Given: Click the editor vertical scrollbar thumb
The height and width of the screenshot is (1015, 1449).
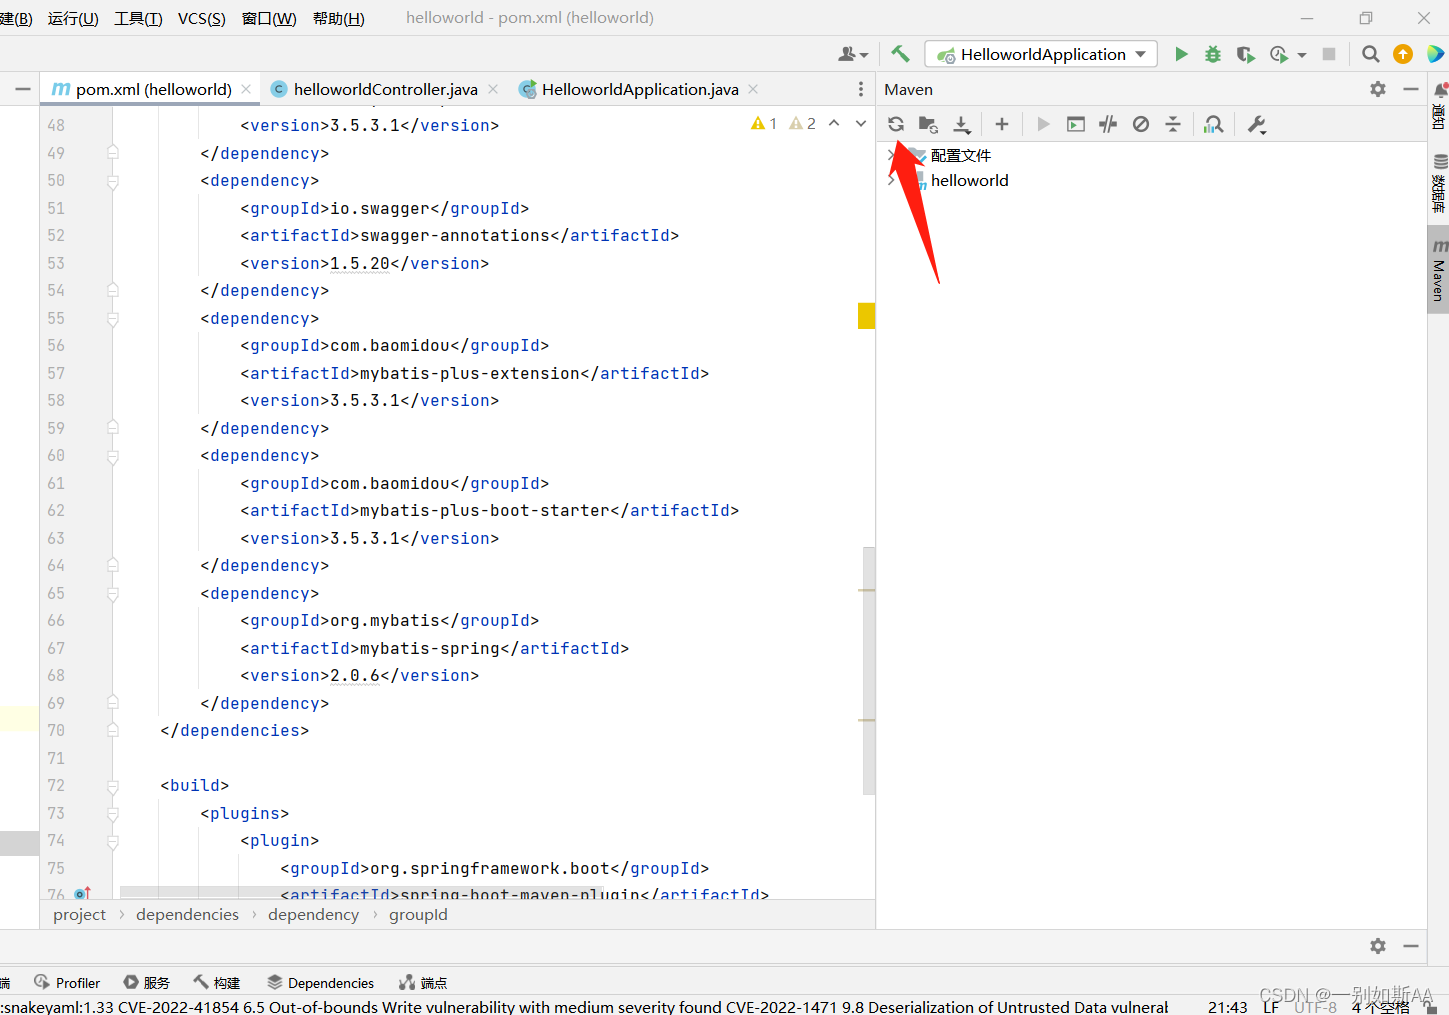Looking at the screenshot, I should coord(869,671).
